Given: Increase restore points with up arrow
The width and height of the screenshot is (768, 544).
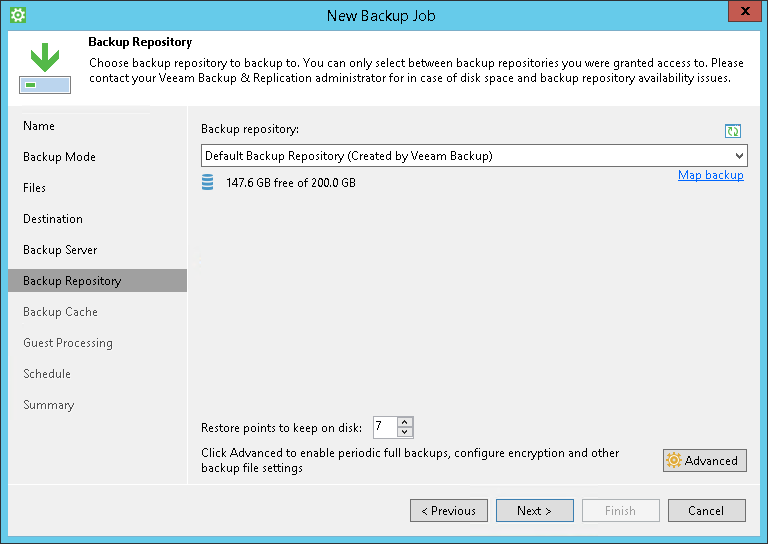Looking at the screenshot, I should point(405,422).
